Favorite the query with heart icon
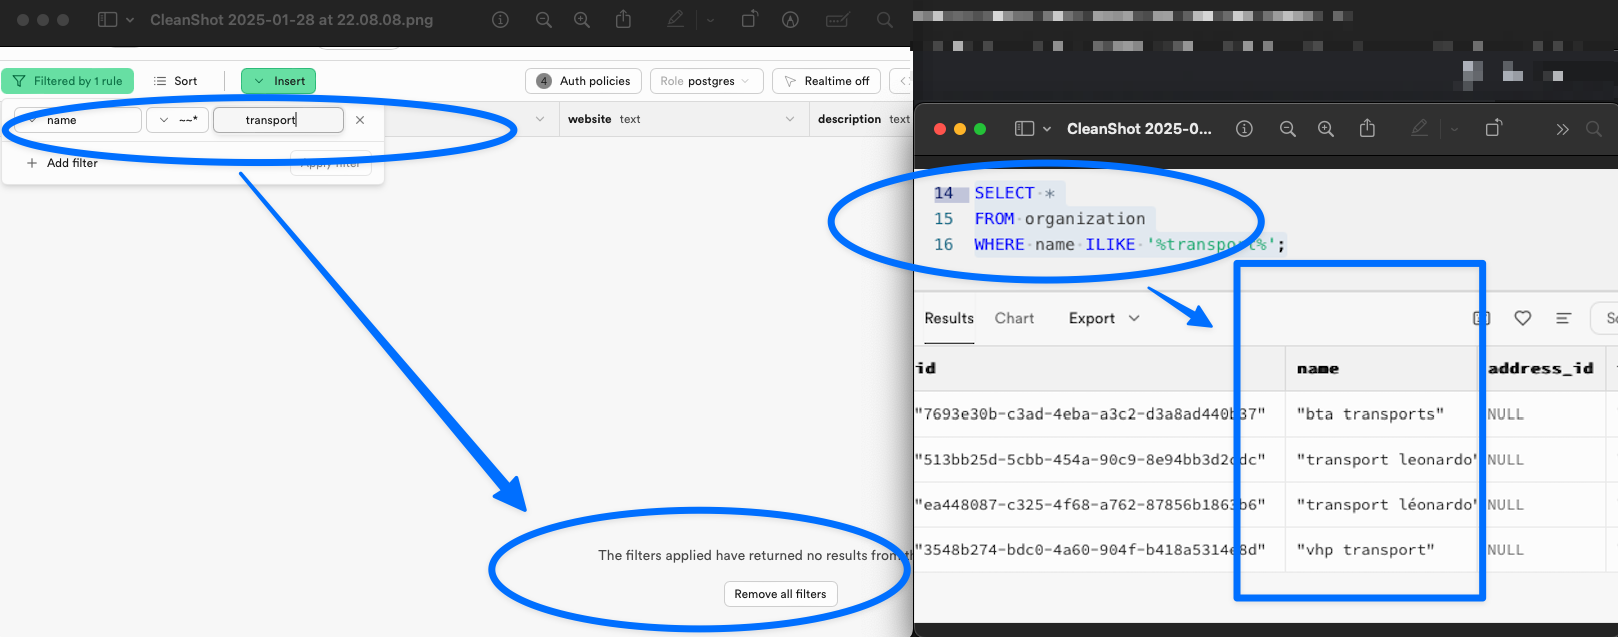Viewport: 1618px width, 637px height. coord(1523,318)
